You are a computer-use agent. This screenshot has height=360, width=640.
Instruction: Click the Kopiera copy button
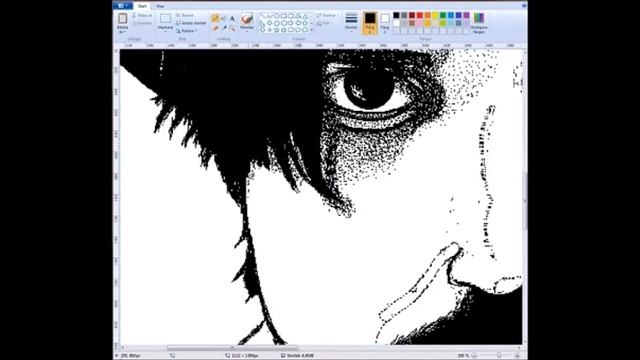click(142, 23)
